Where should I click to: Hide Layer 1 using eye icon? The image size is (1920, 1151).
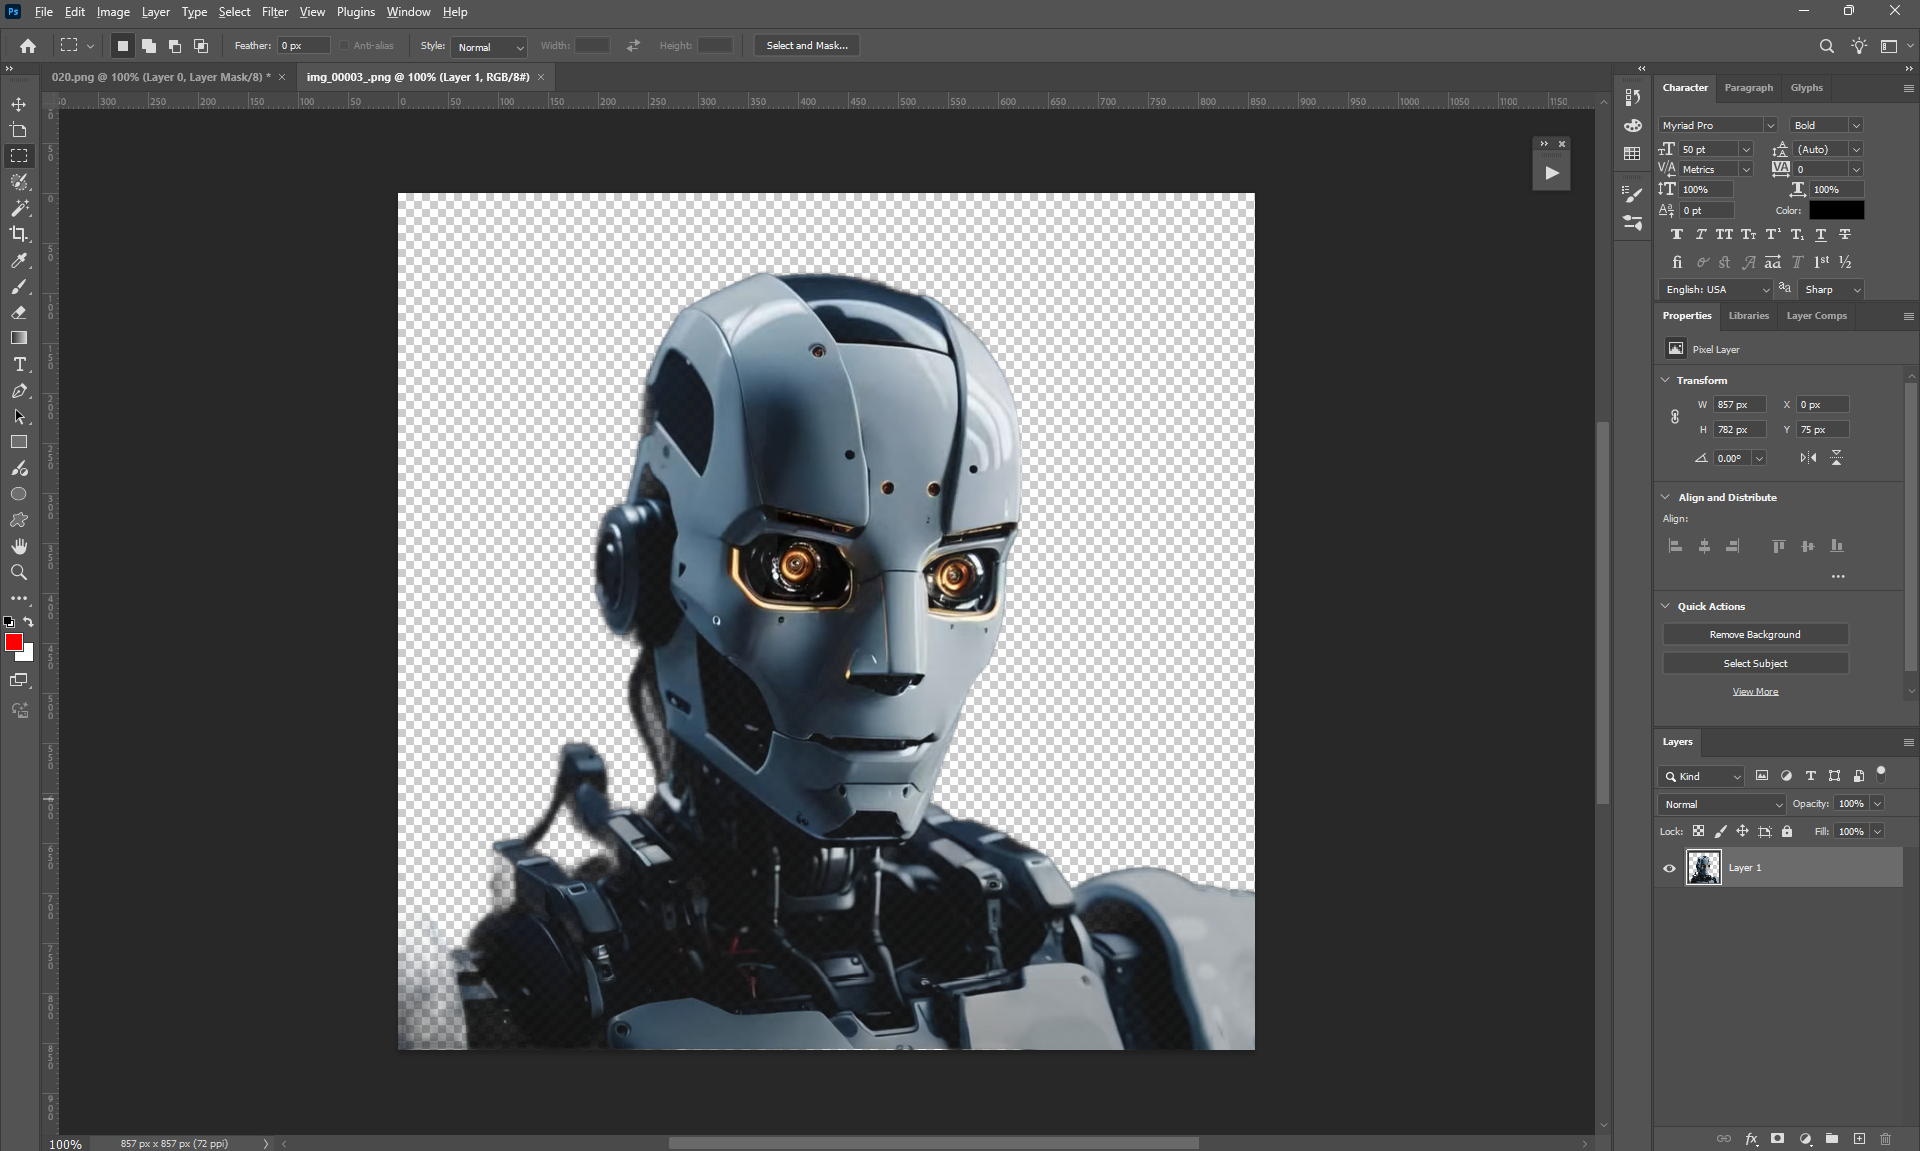click(1669, 868)
